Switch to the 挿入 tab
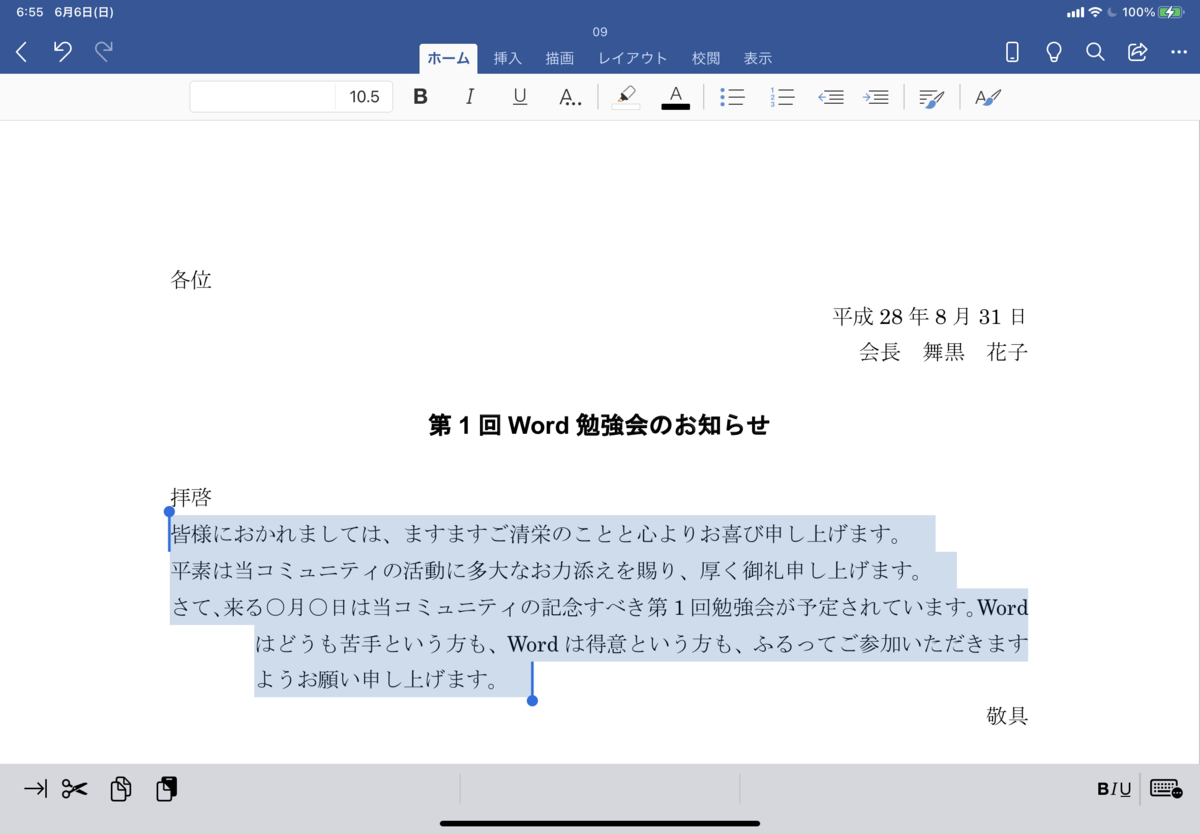The height and width of the screenshot is (834, 1200). pos(507,58)
